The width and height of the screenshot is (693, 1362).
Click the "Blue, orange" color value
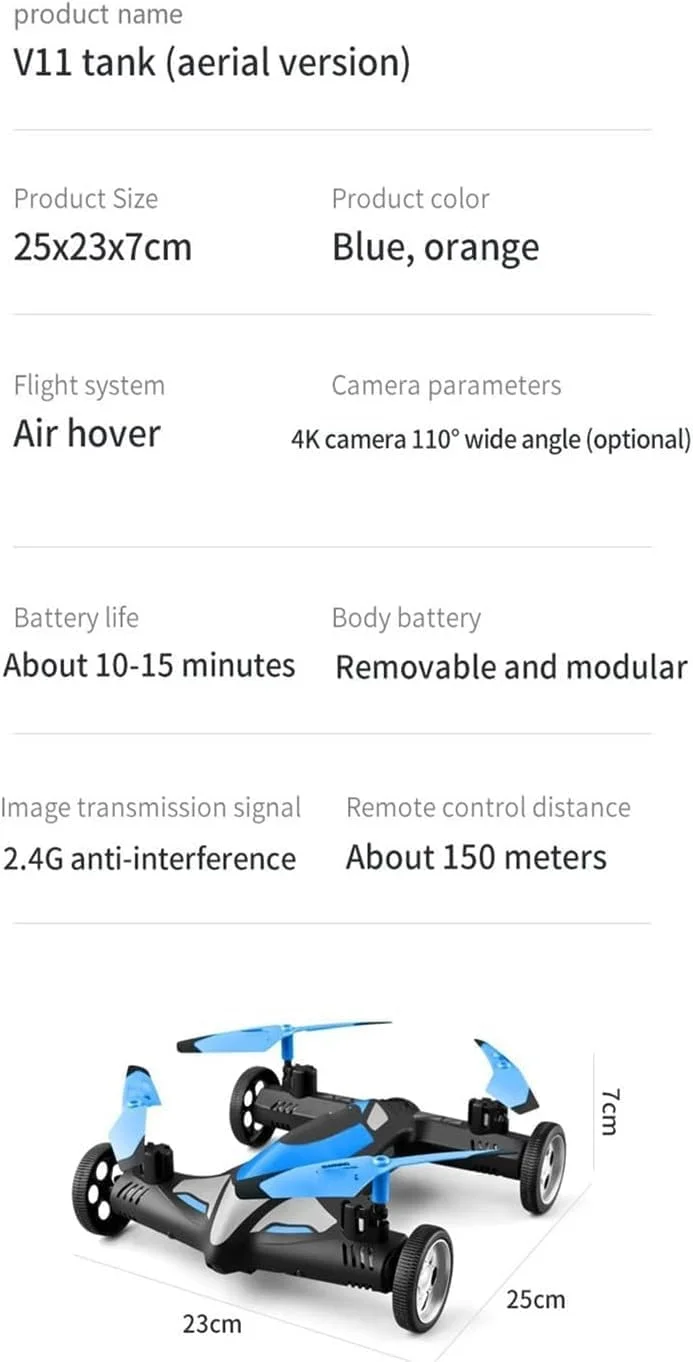coord(435,248)
